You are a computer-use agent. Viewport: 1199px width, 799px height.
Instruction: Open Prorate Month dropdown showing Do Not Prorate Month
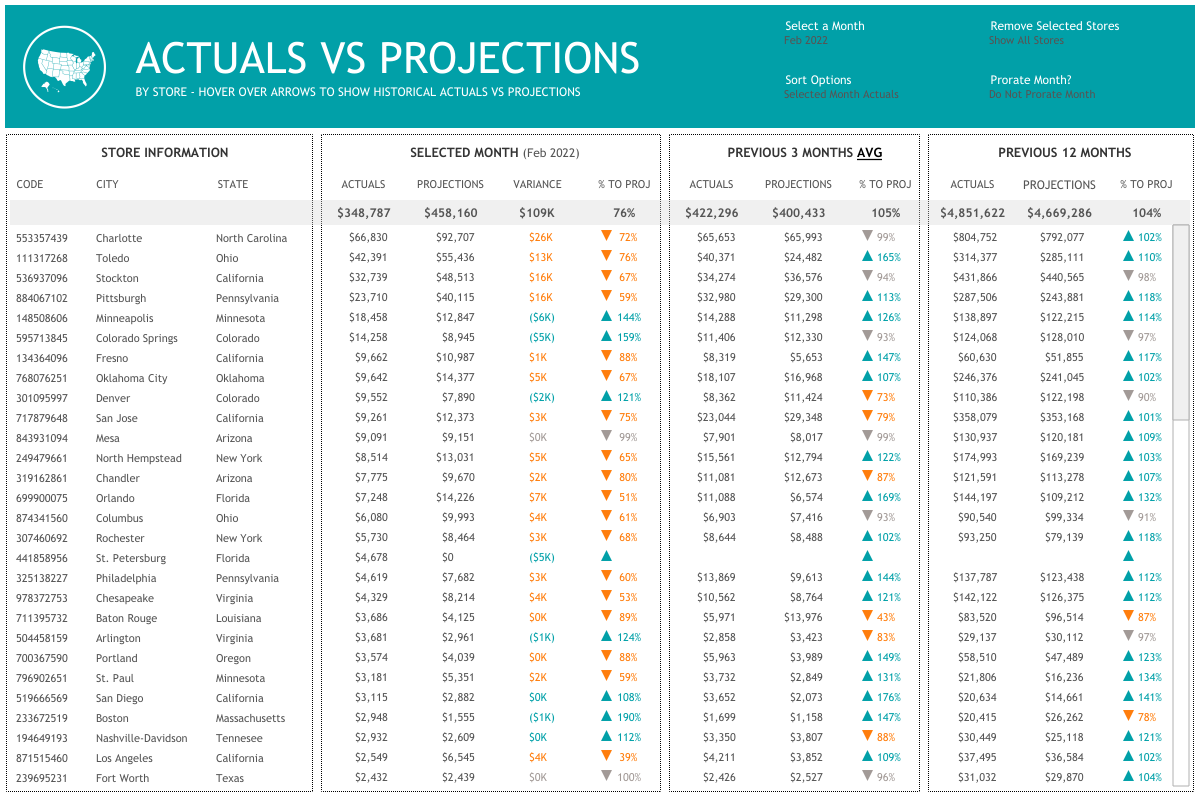(1042, 95)
